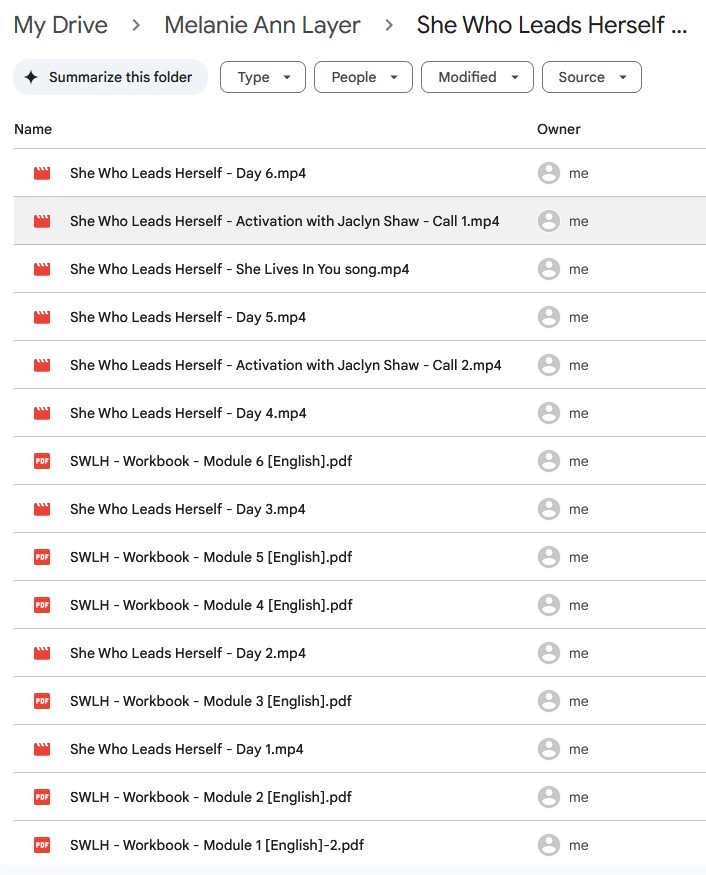This screenshot has width=706, height=875.
Task: Click the video icon beside She Lives In You song
Action: point(42,269)
